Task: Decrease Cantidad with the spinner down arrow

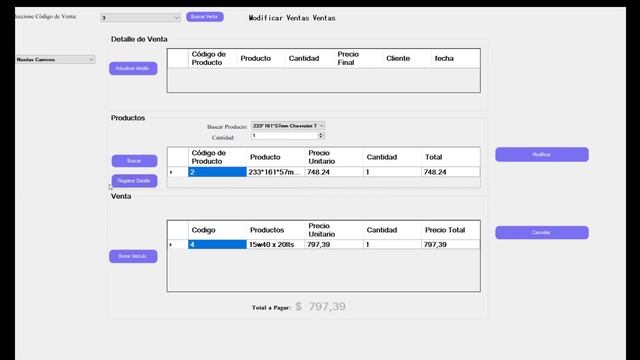Action: 321,138
